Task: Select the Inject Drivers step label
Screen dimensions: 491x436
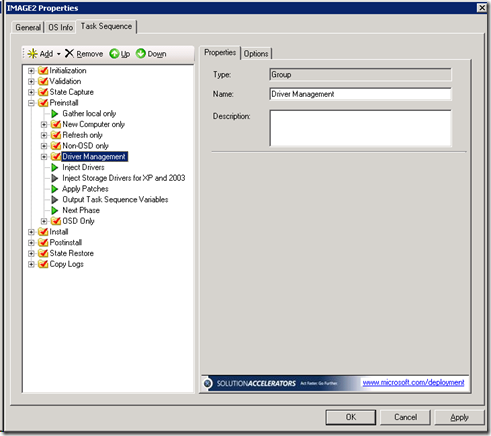Action: coord(83,167)
